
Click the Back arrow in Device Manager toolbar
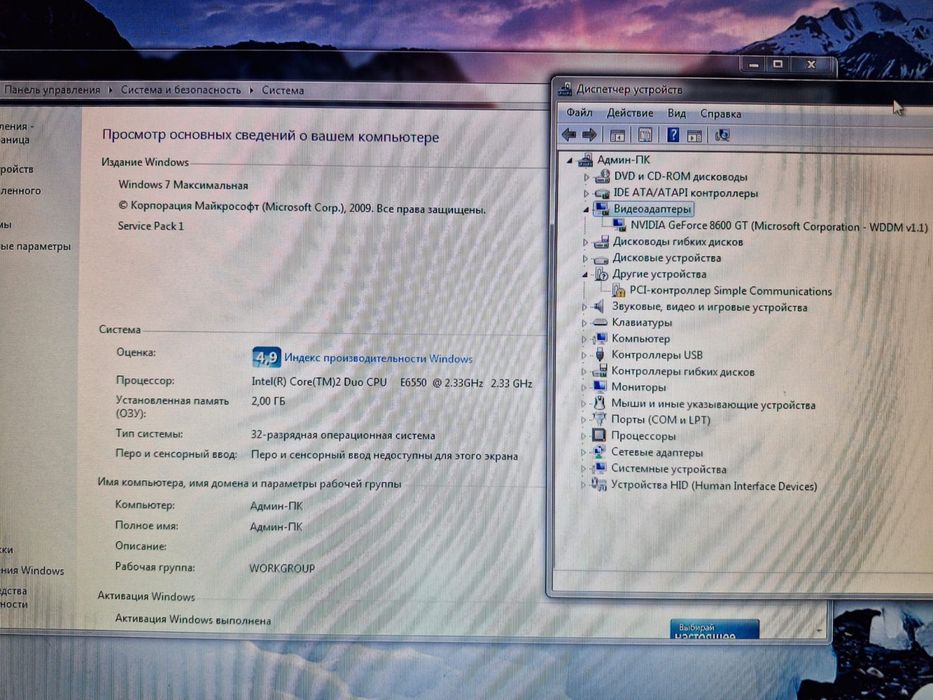click(569, 135)
